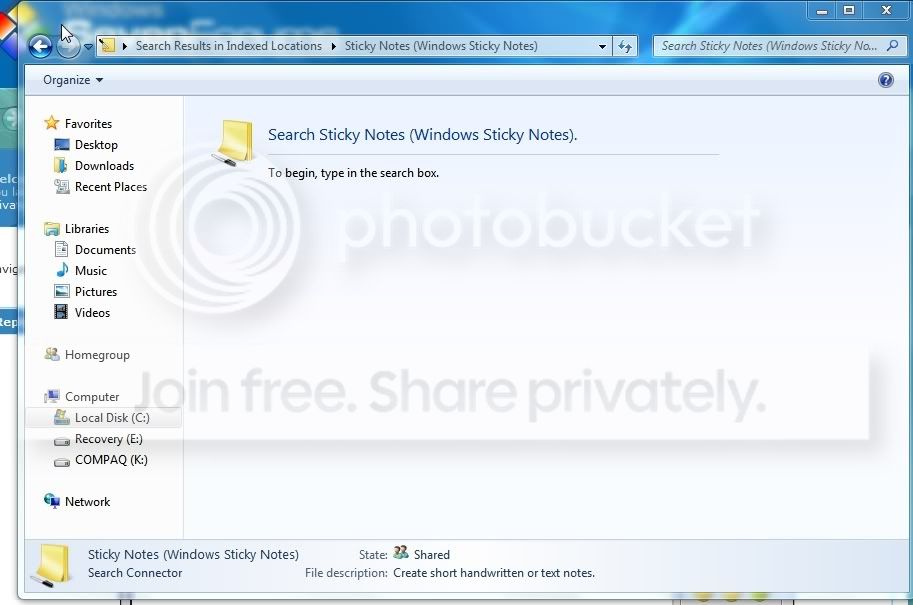
Task: Click the Recovery (E:) drive icon
Action: [61, 441]
